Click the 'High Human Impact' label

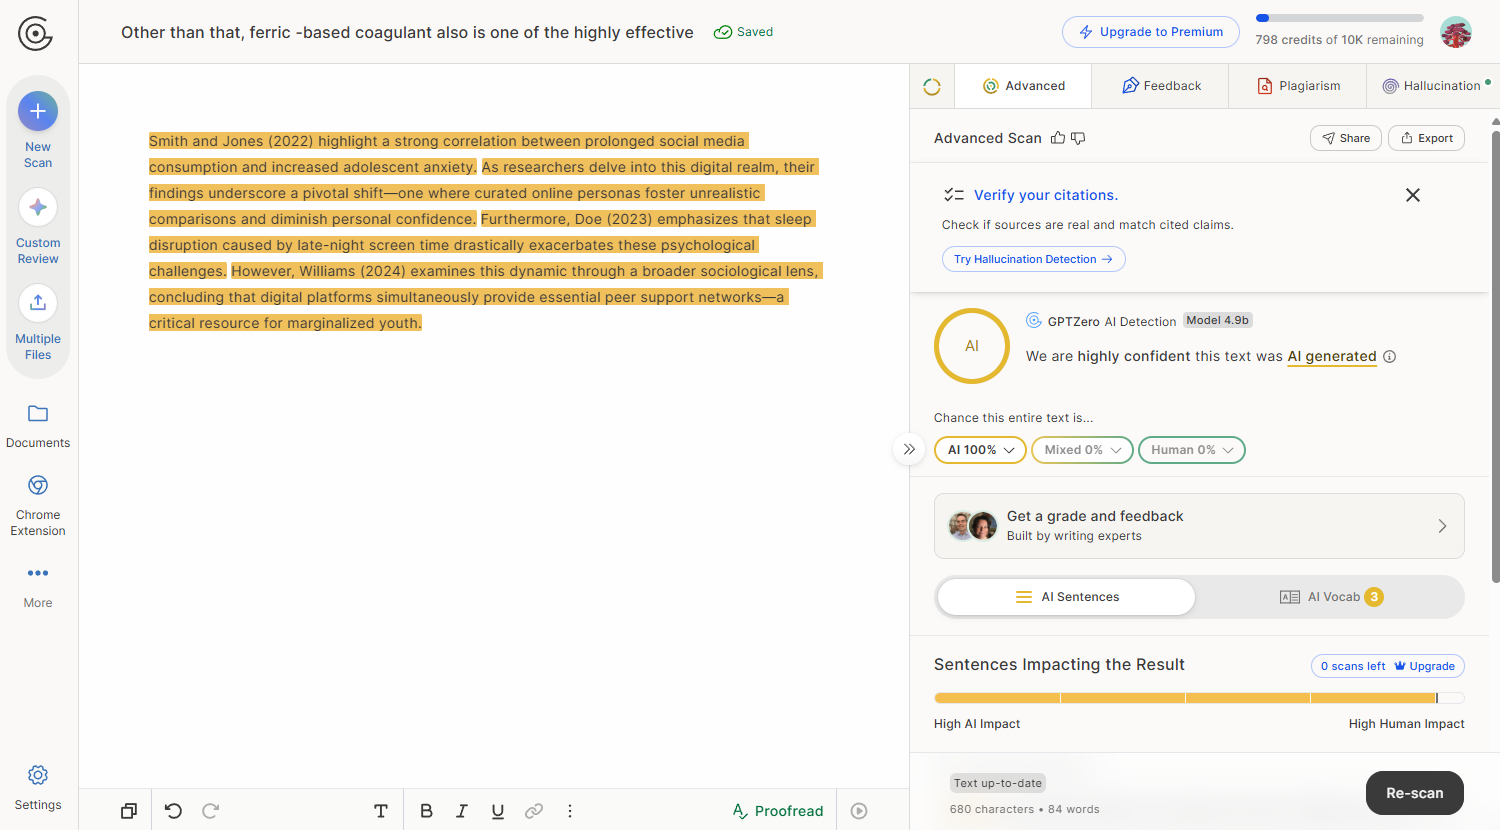point(1406,724)
